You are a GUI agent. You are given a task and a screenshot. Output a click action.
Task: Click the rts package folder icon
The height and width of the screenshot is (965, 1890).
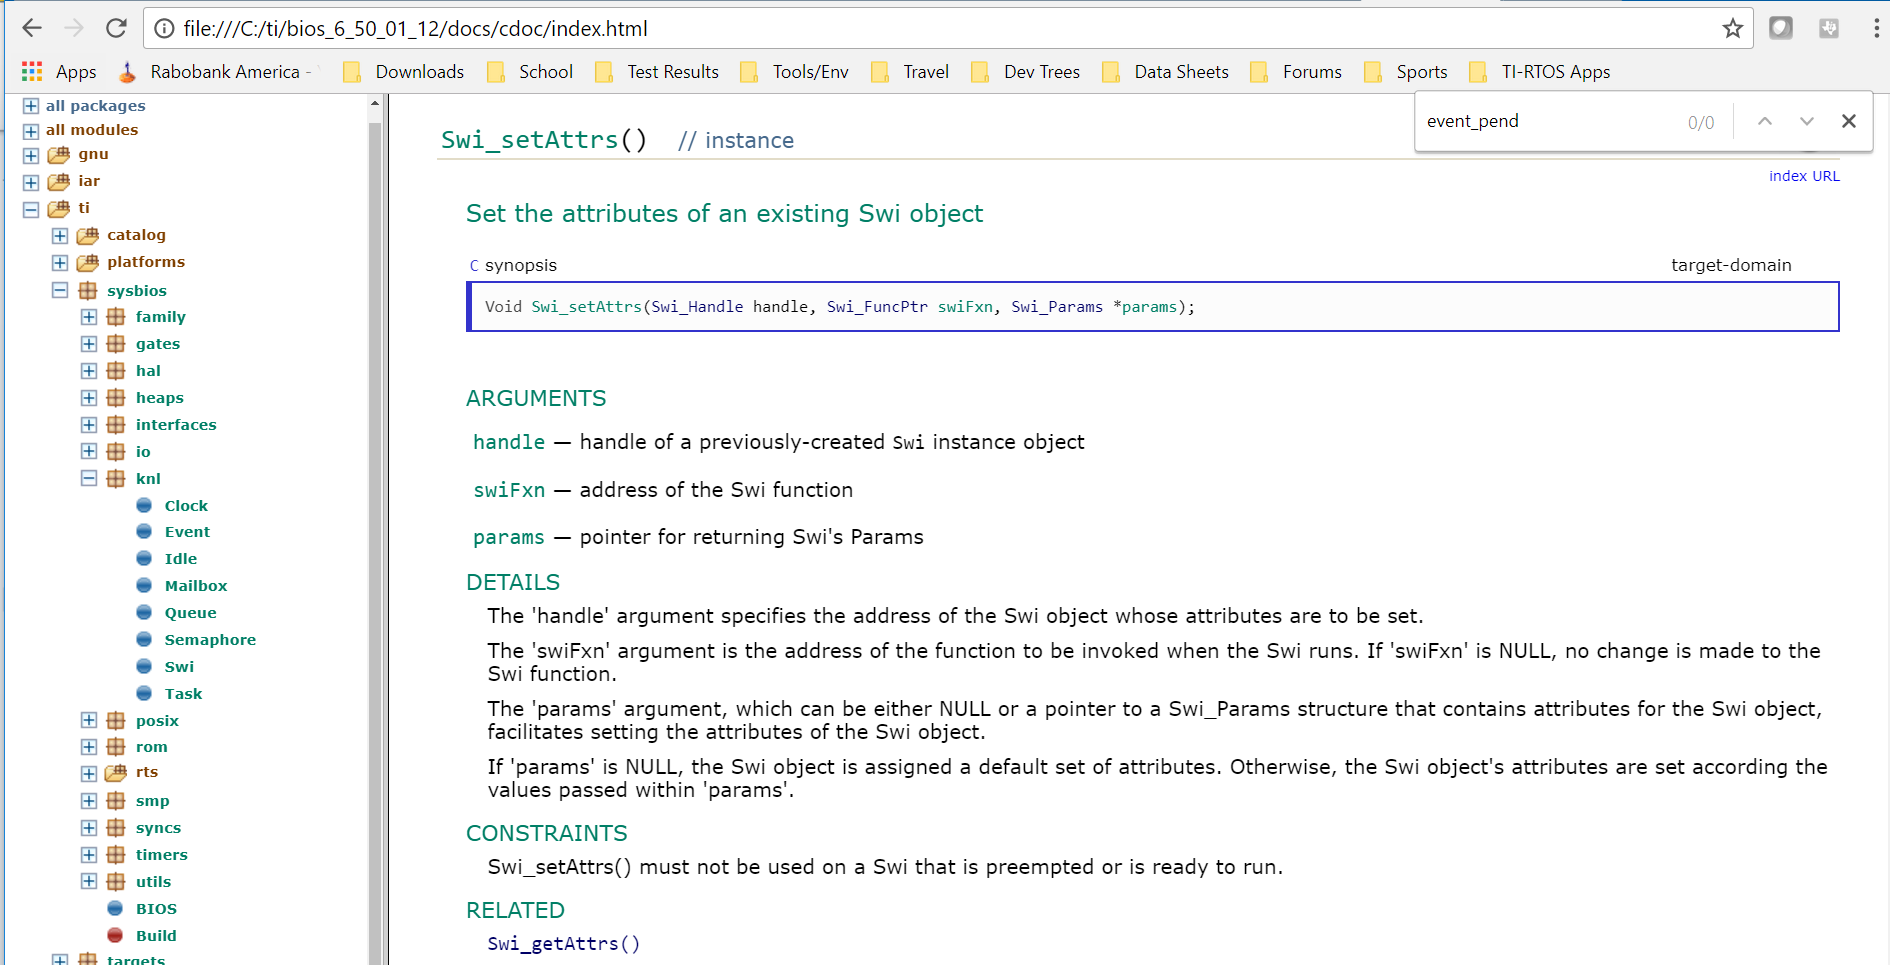[116, 772]
